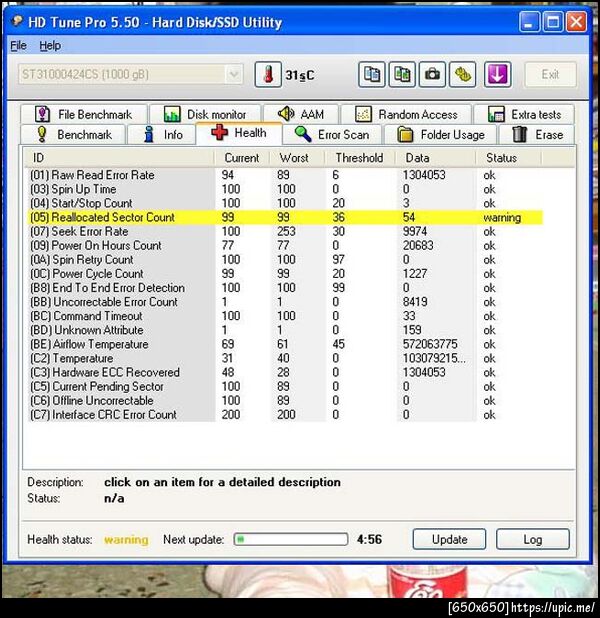Select the Reallocated Sector Count row
The image size is (600, 618).
click(x=285, y=217)
